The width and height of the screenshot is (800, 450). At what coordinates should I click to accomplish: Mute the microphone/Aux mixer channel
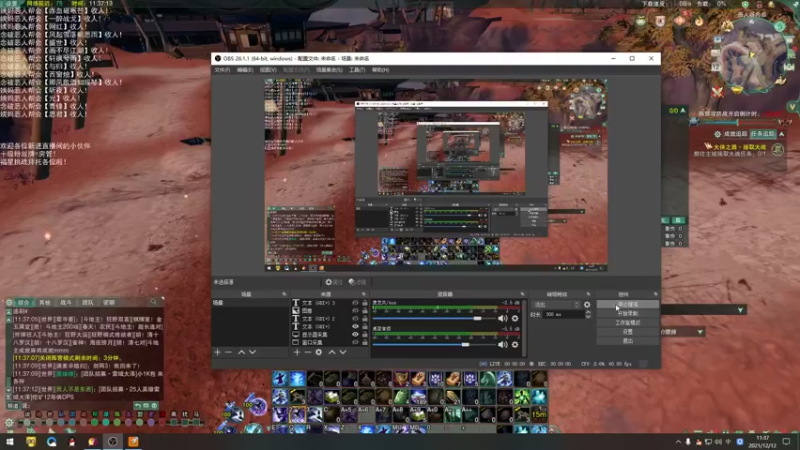503,318
